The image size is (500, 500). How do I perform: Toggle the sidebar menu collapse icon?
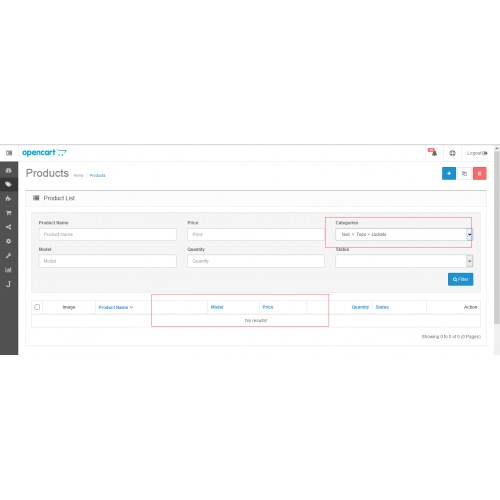tap(9, 153)
